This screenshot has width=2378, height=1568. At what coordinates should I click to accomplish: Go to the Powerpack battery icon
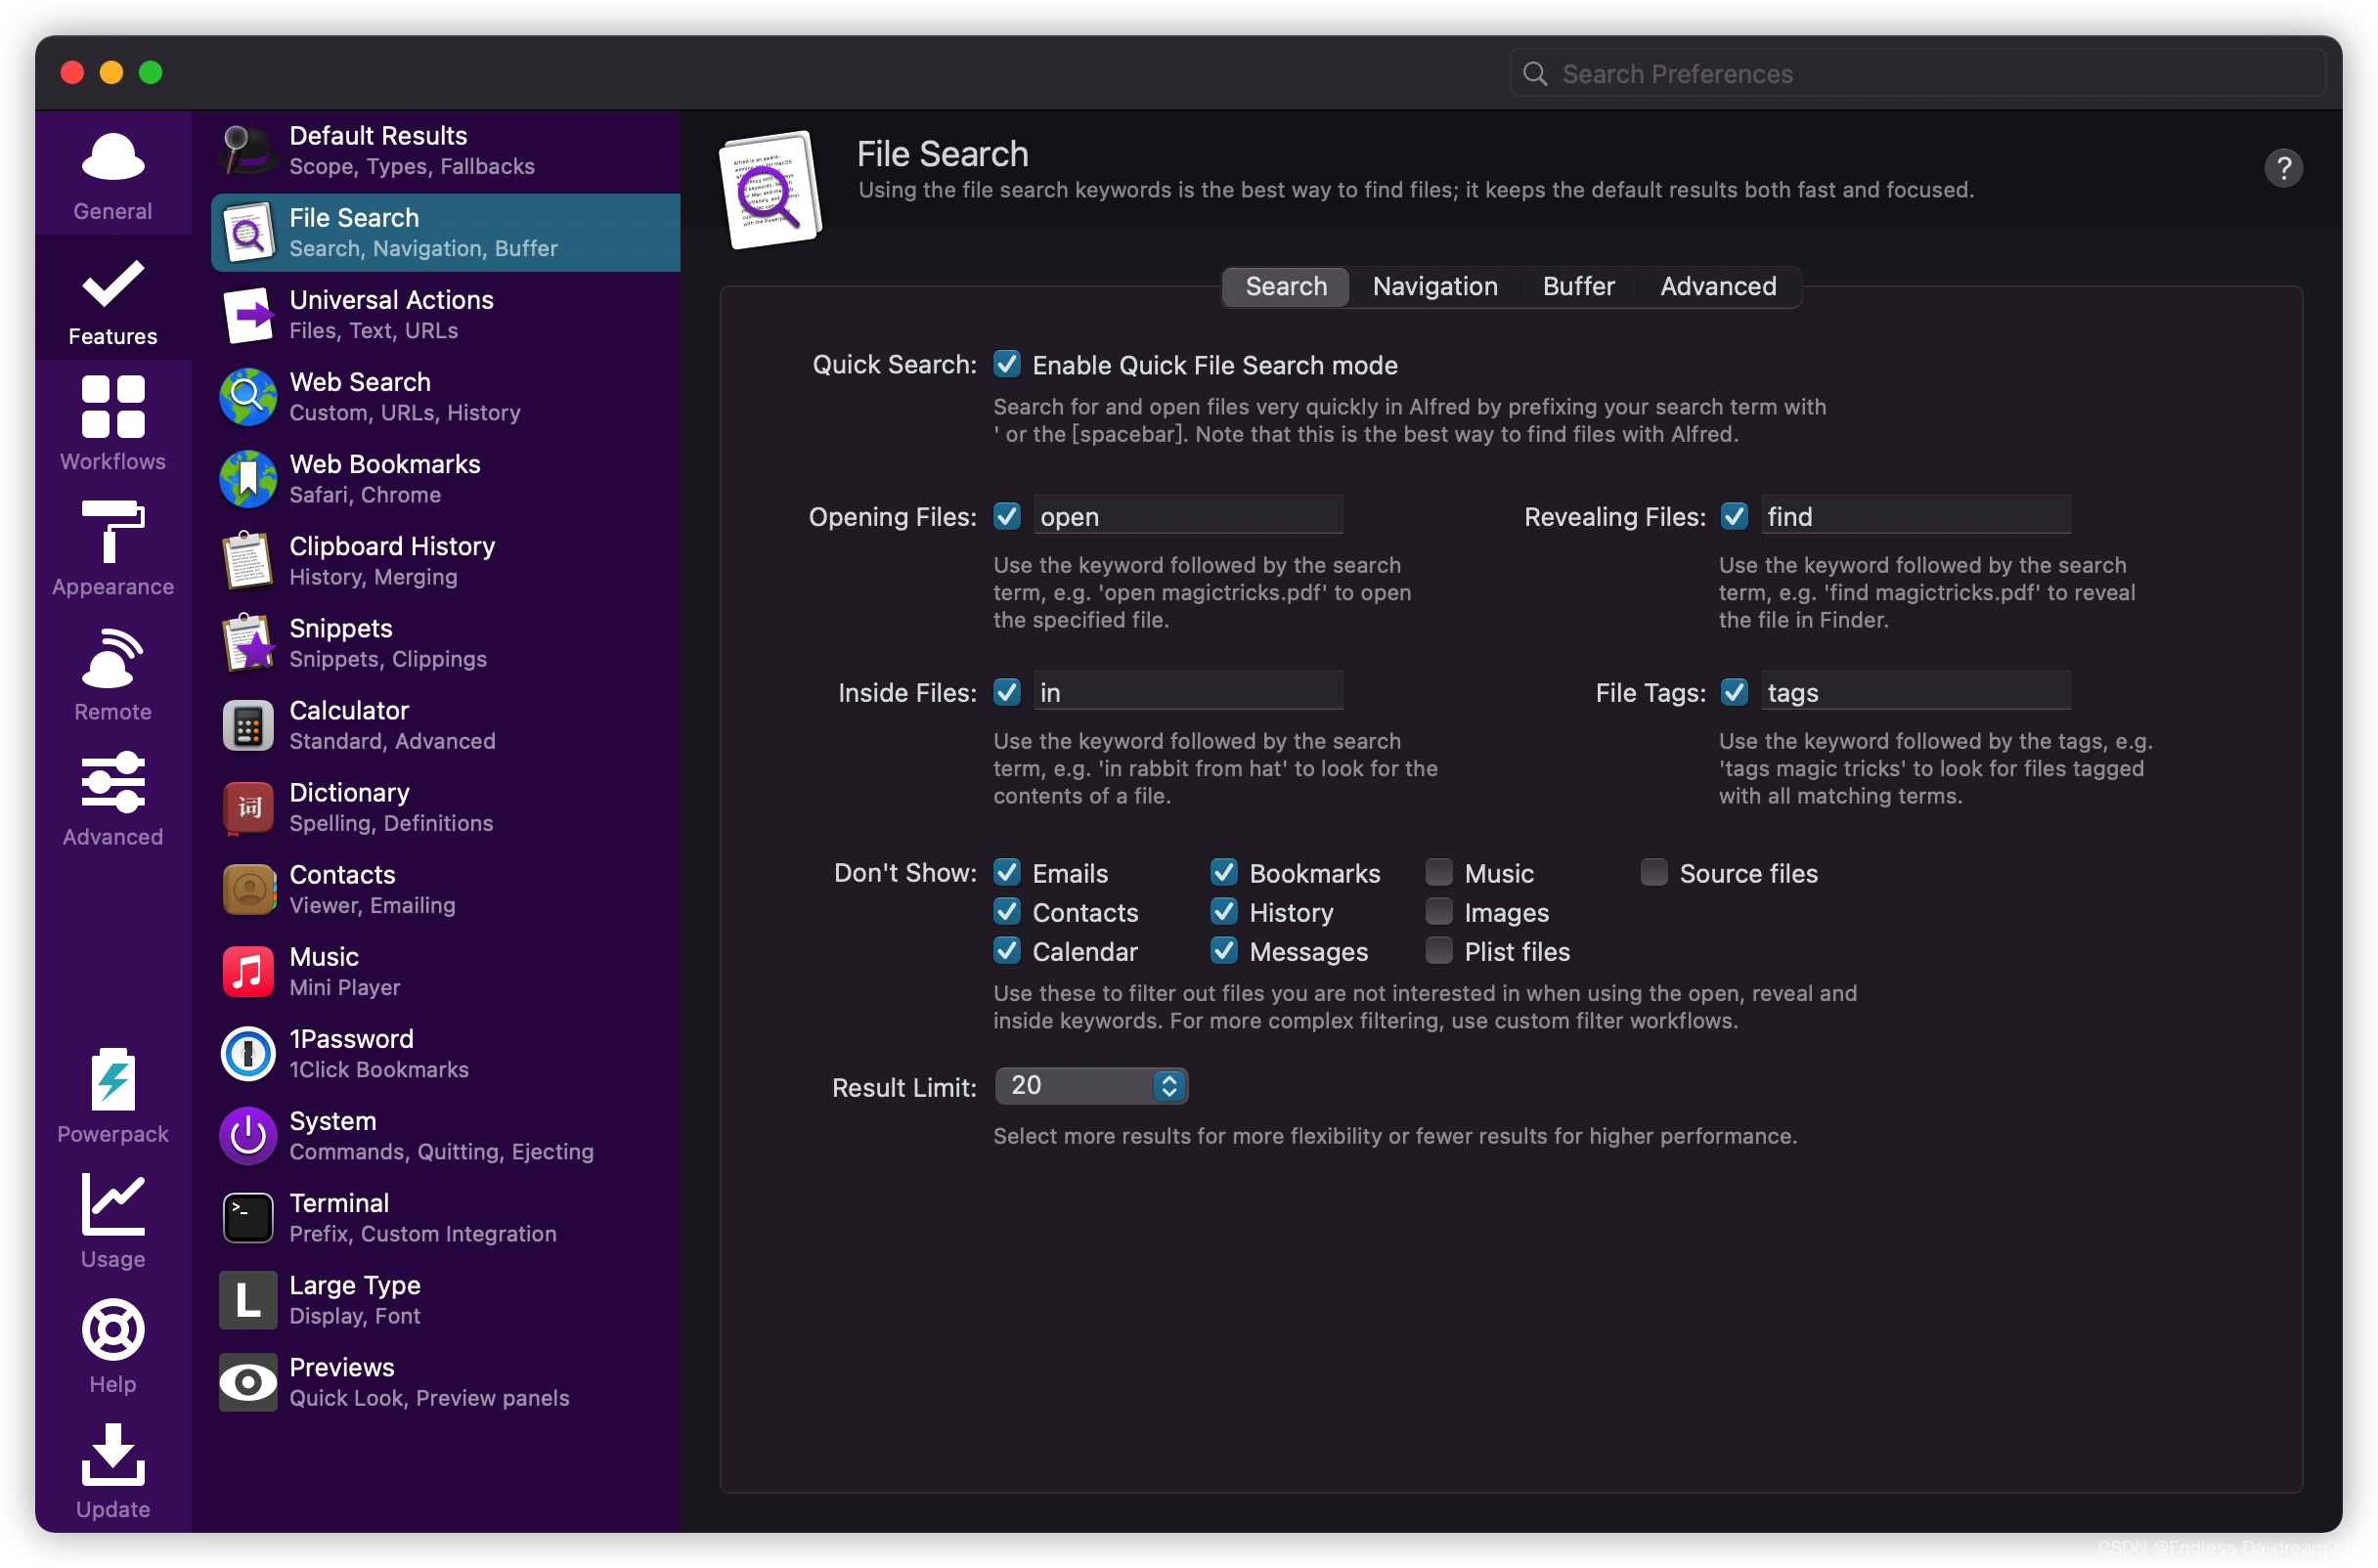113,1080
